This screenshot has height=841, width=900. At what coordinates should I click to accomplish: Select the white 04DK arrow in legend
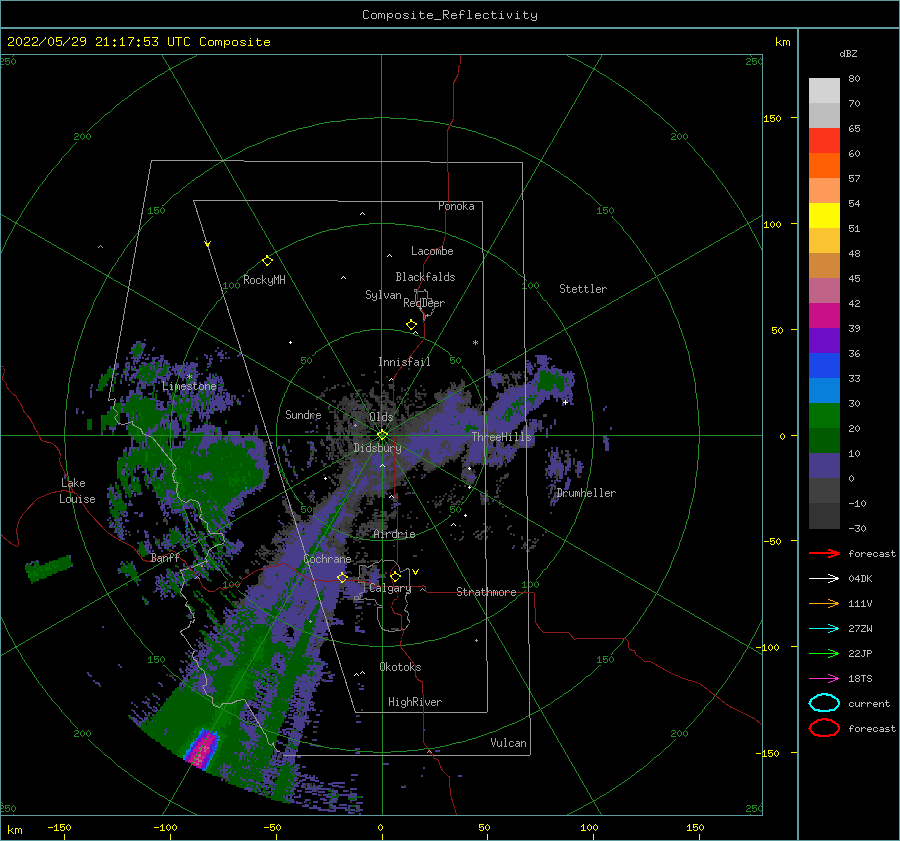[x=824, y=578]
